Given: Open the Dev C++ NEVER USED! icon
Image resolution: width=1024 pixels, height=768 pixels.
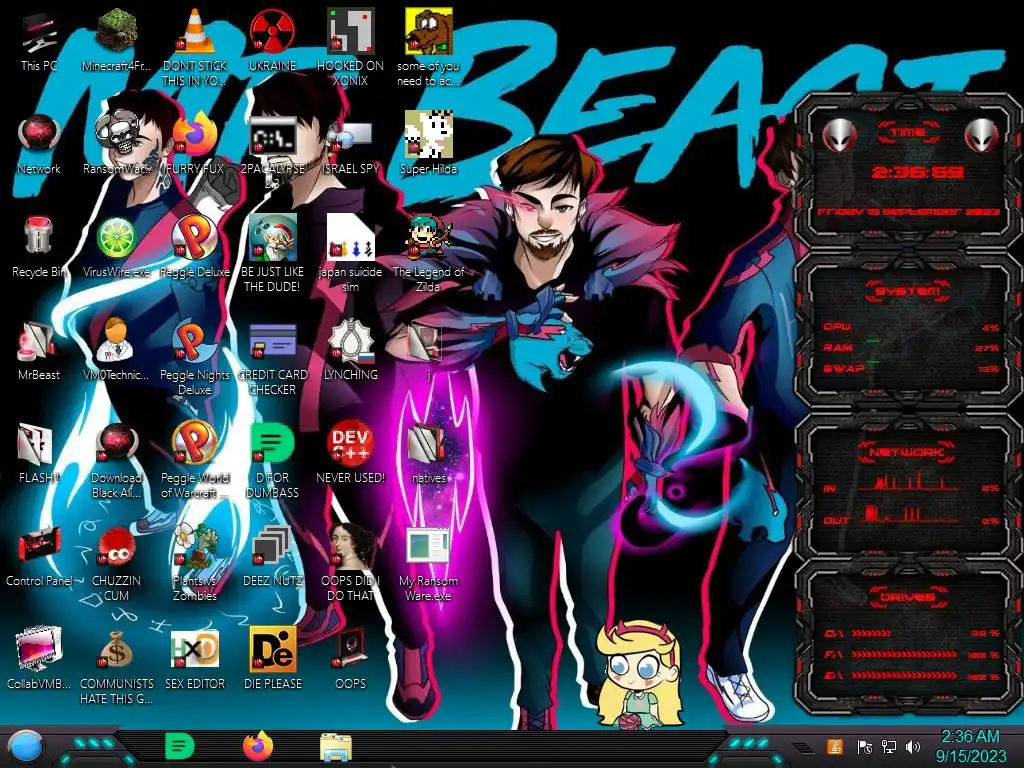Looking at the screenshot, I should [350, 443].
